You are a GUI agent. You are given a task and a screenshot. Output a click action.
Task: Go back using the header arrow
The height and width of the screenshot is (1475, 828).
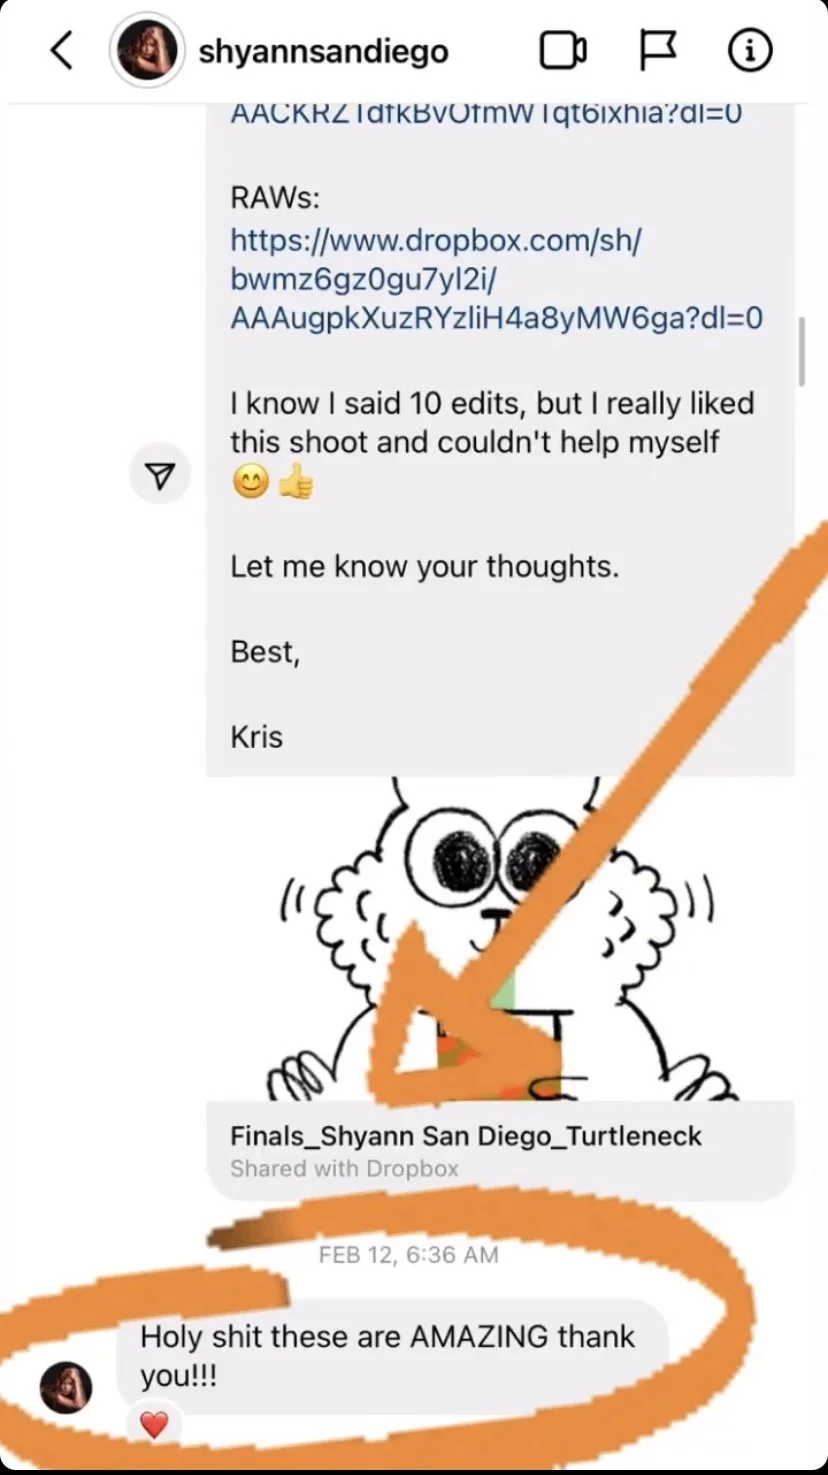[x=62, y=50]
